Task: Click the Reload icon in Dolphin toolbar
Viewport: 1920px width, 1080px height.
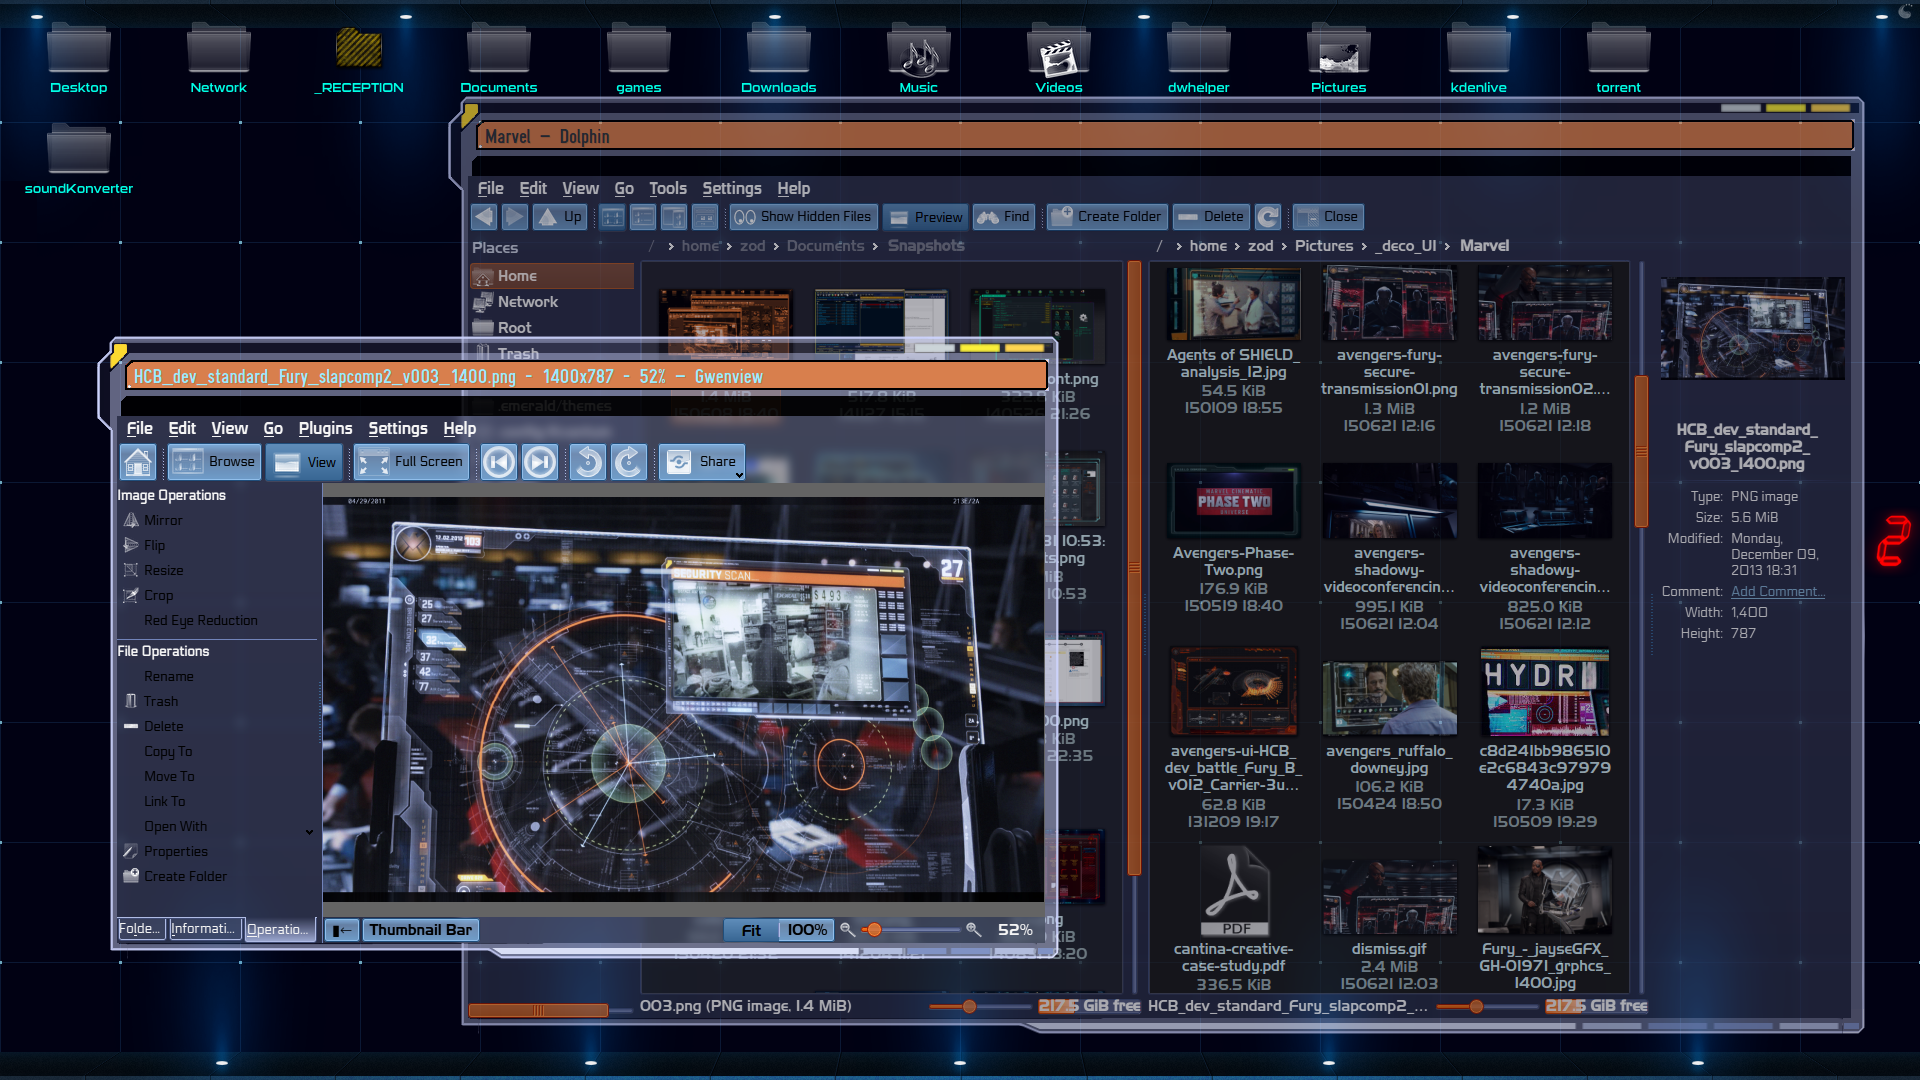Action: (x=1268, y=217)
